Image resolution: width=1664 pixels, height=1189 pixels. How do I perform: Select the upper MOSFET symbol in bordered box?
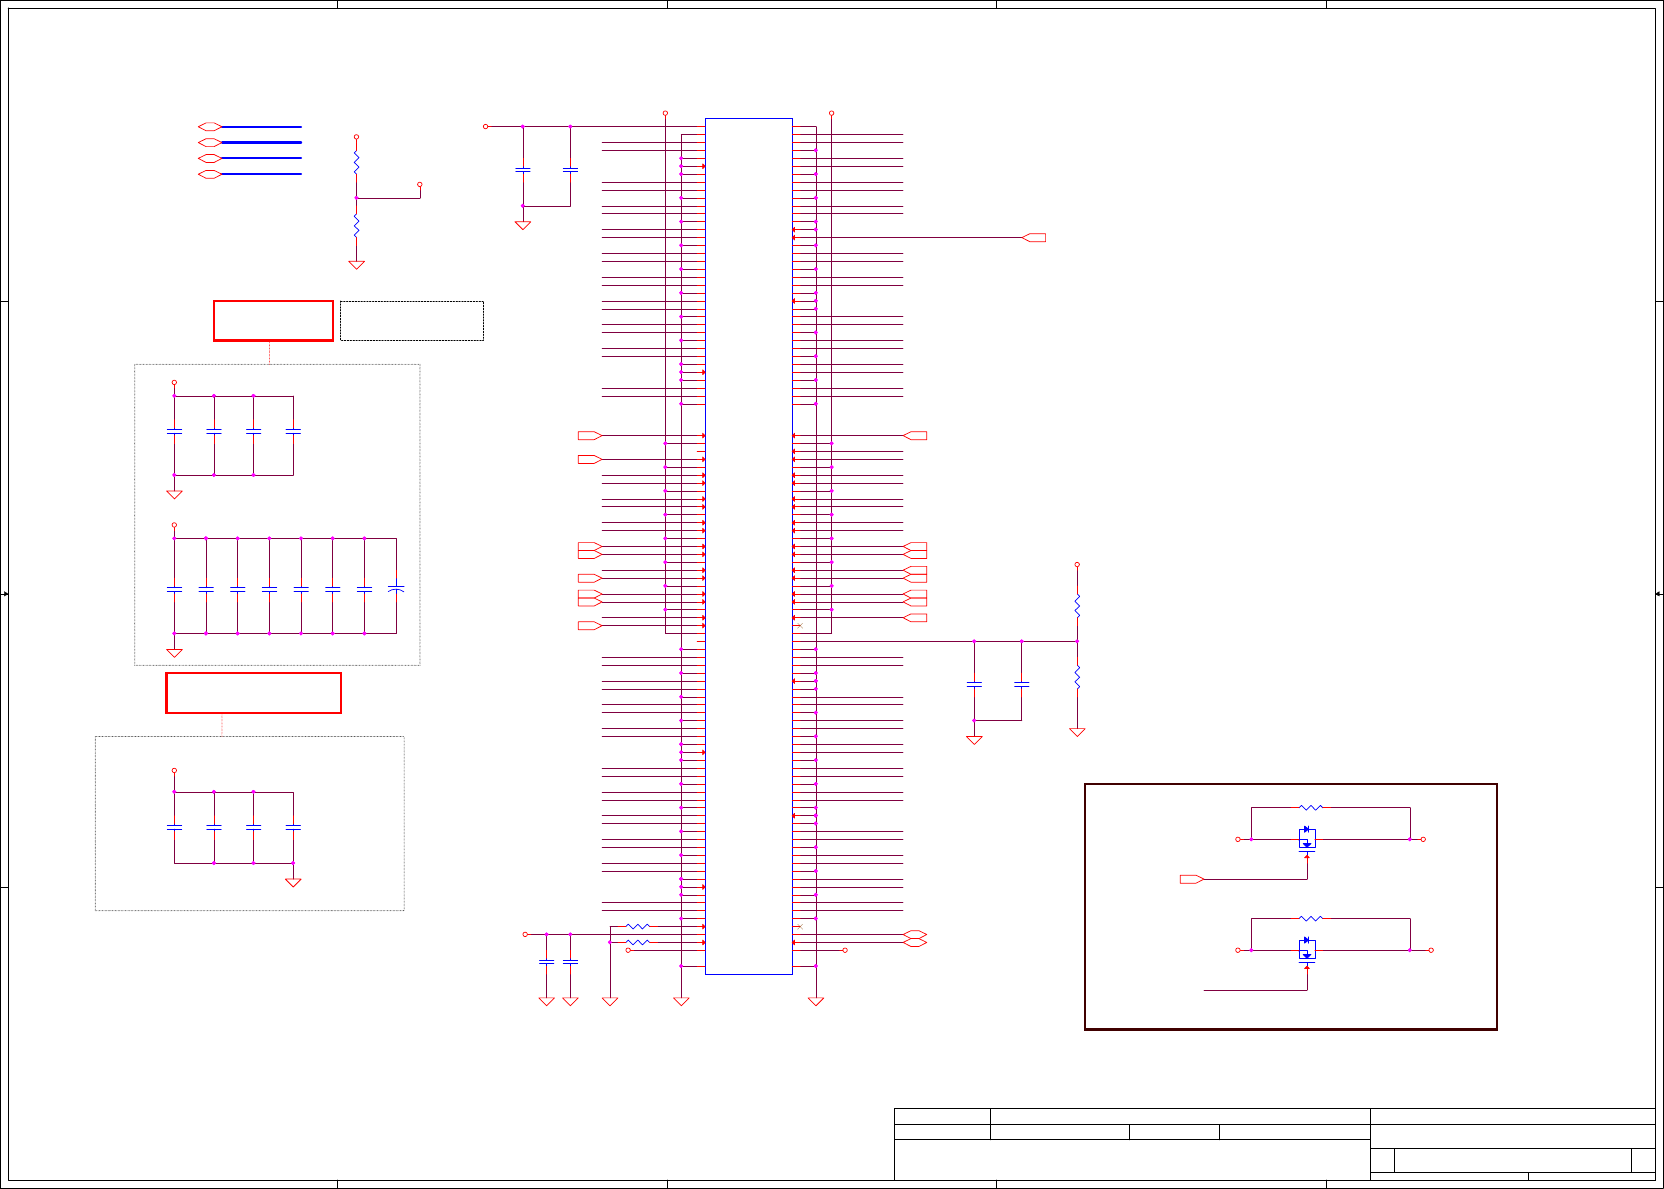pos(1307,839)
